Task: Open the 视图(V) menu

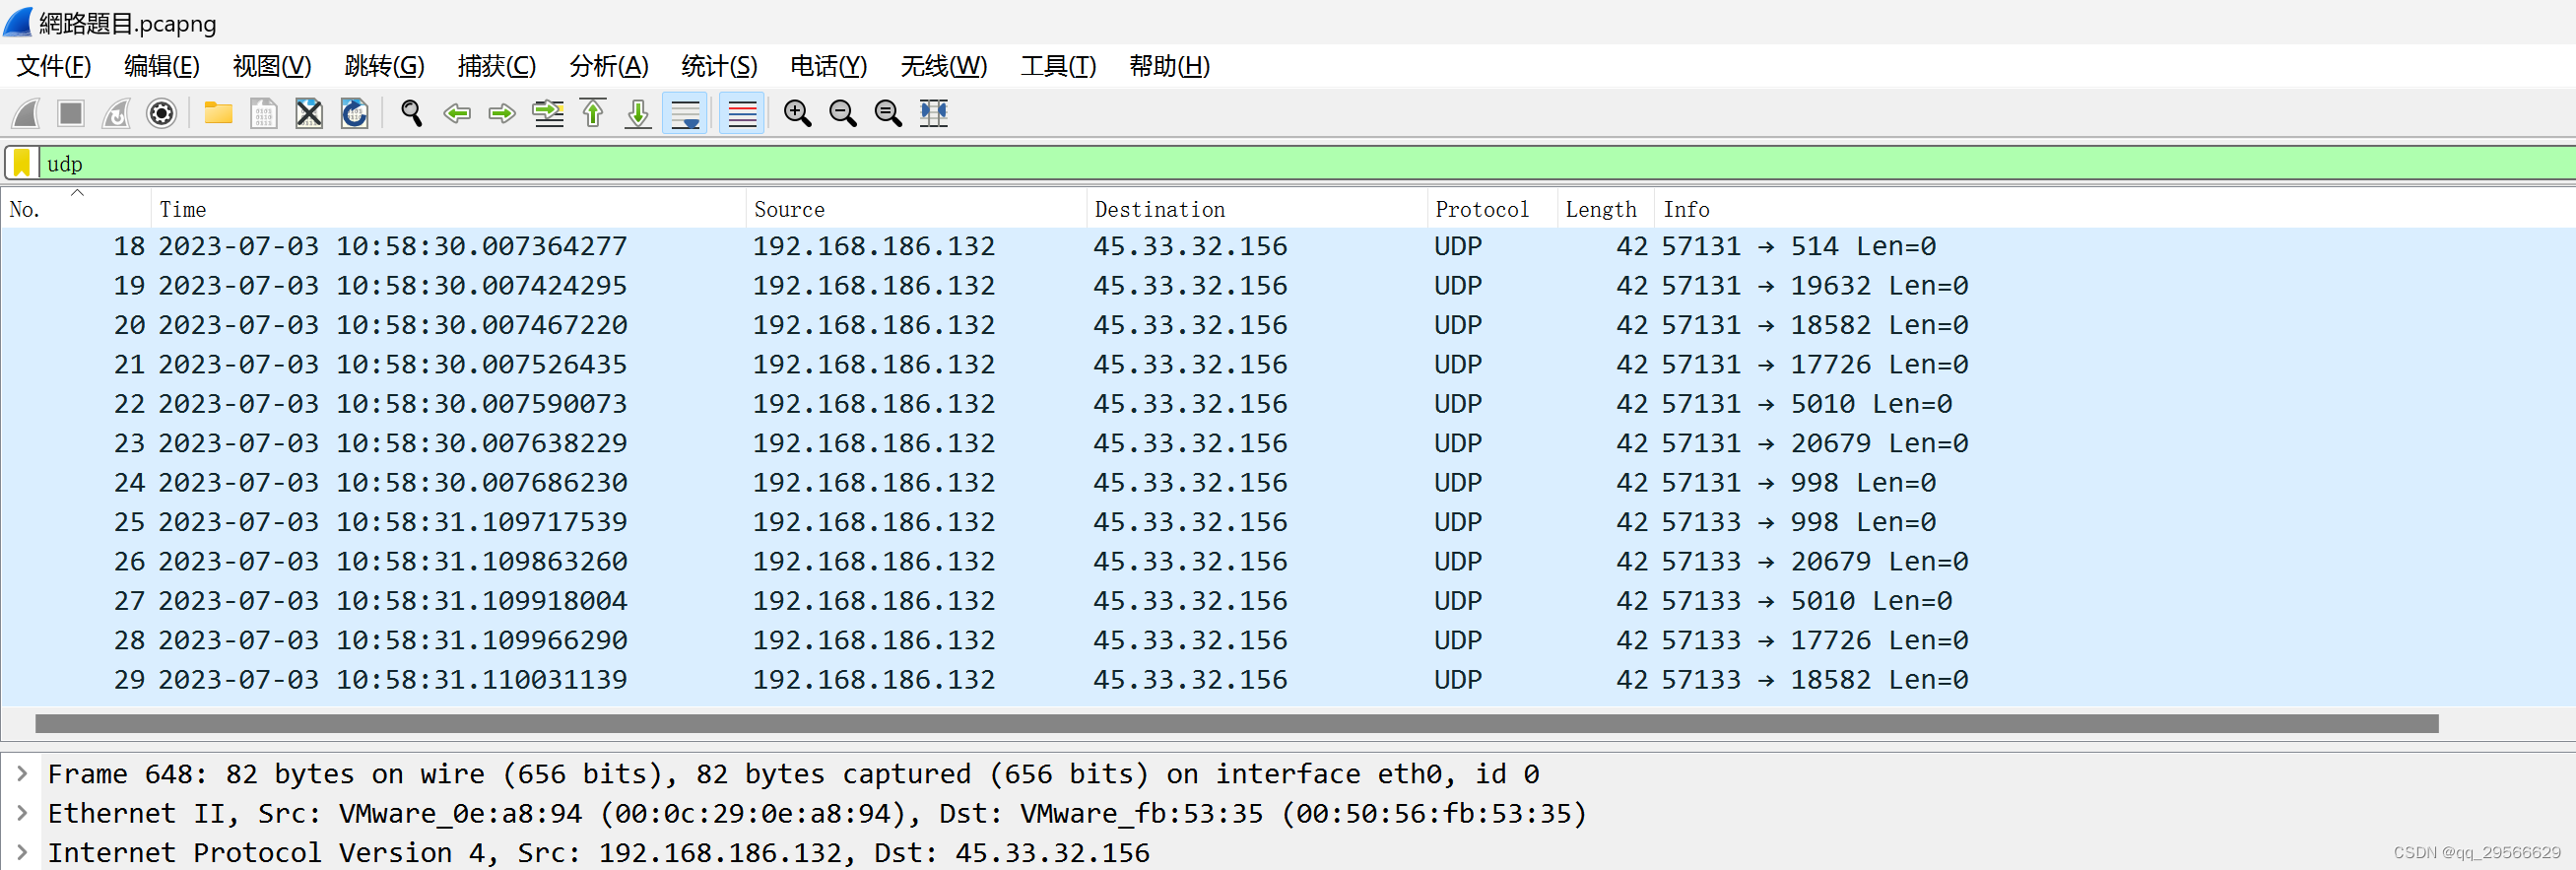Action: (x=272, y=66)
